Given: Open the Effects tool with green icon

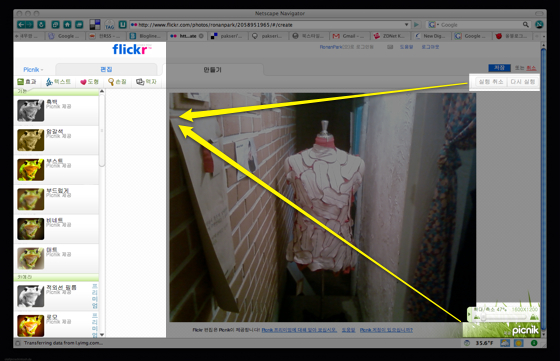Looking at the screenshot, I should click(27, 82).
